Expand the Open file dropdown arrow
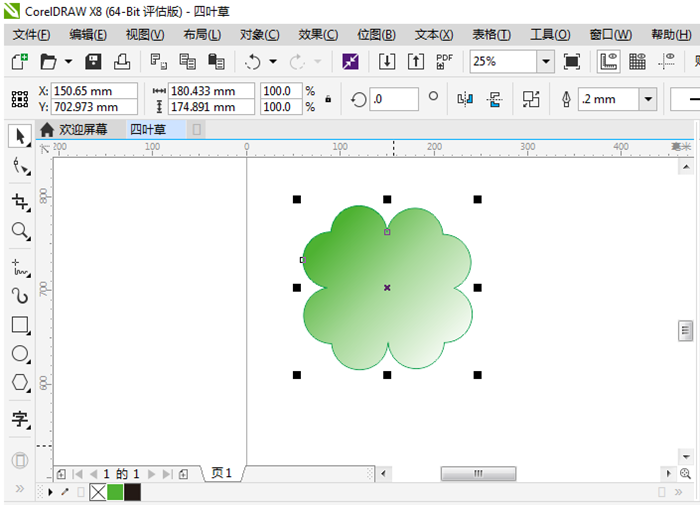The image size is (700, 505). 67,62
